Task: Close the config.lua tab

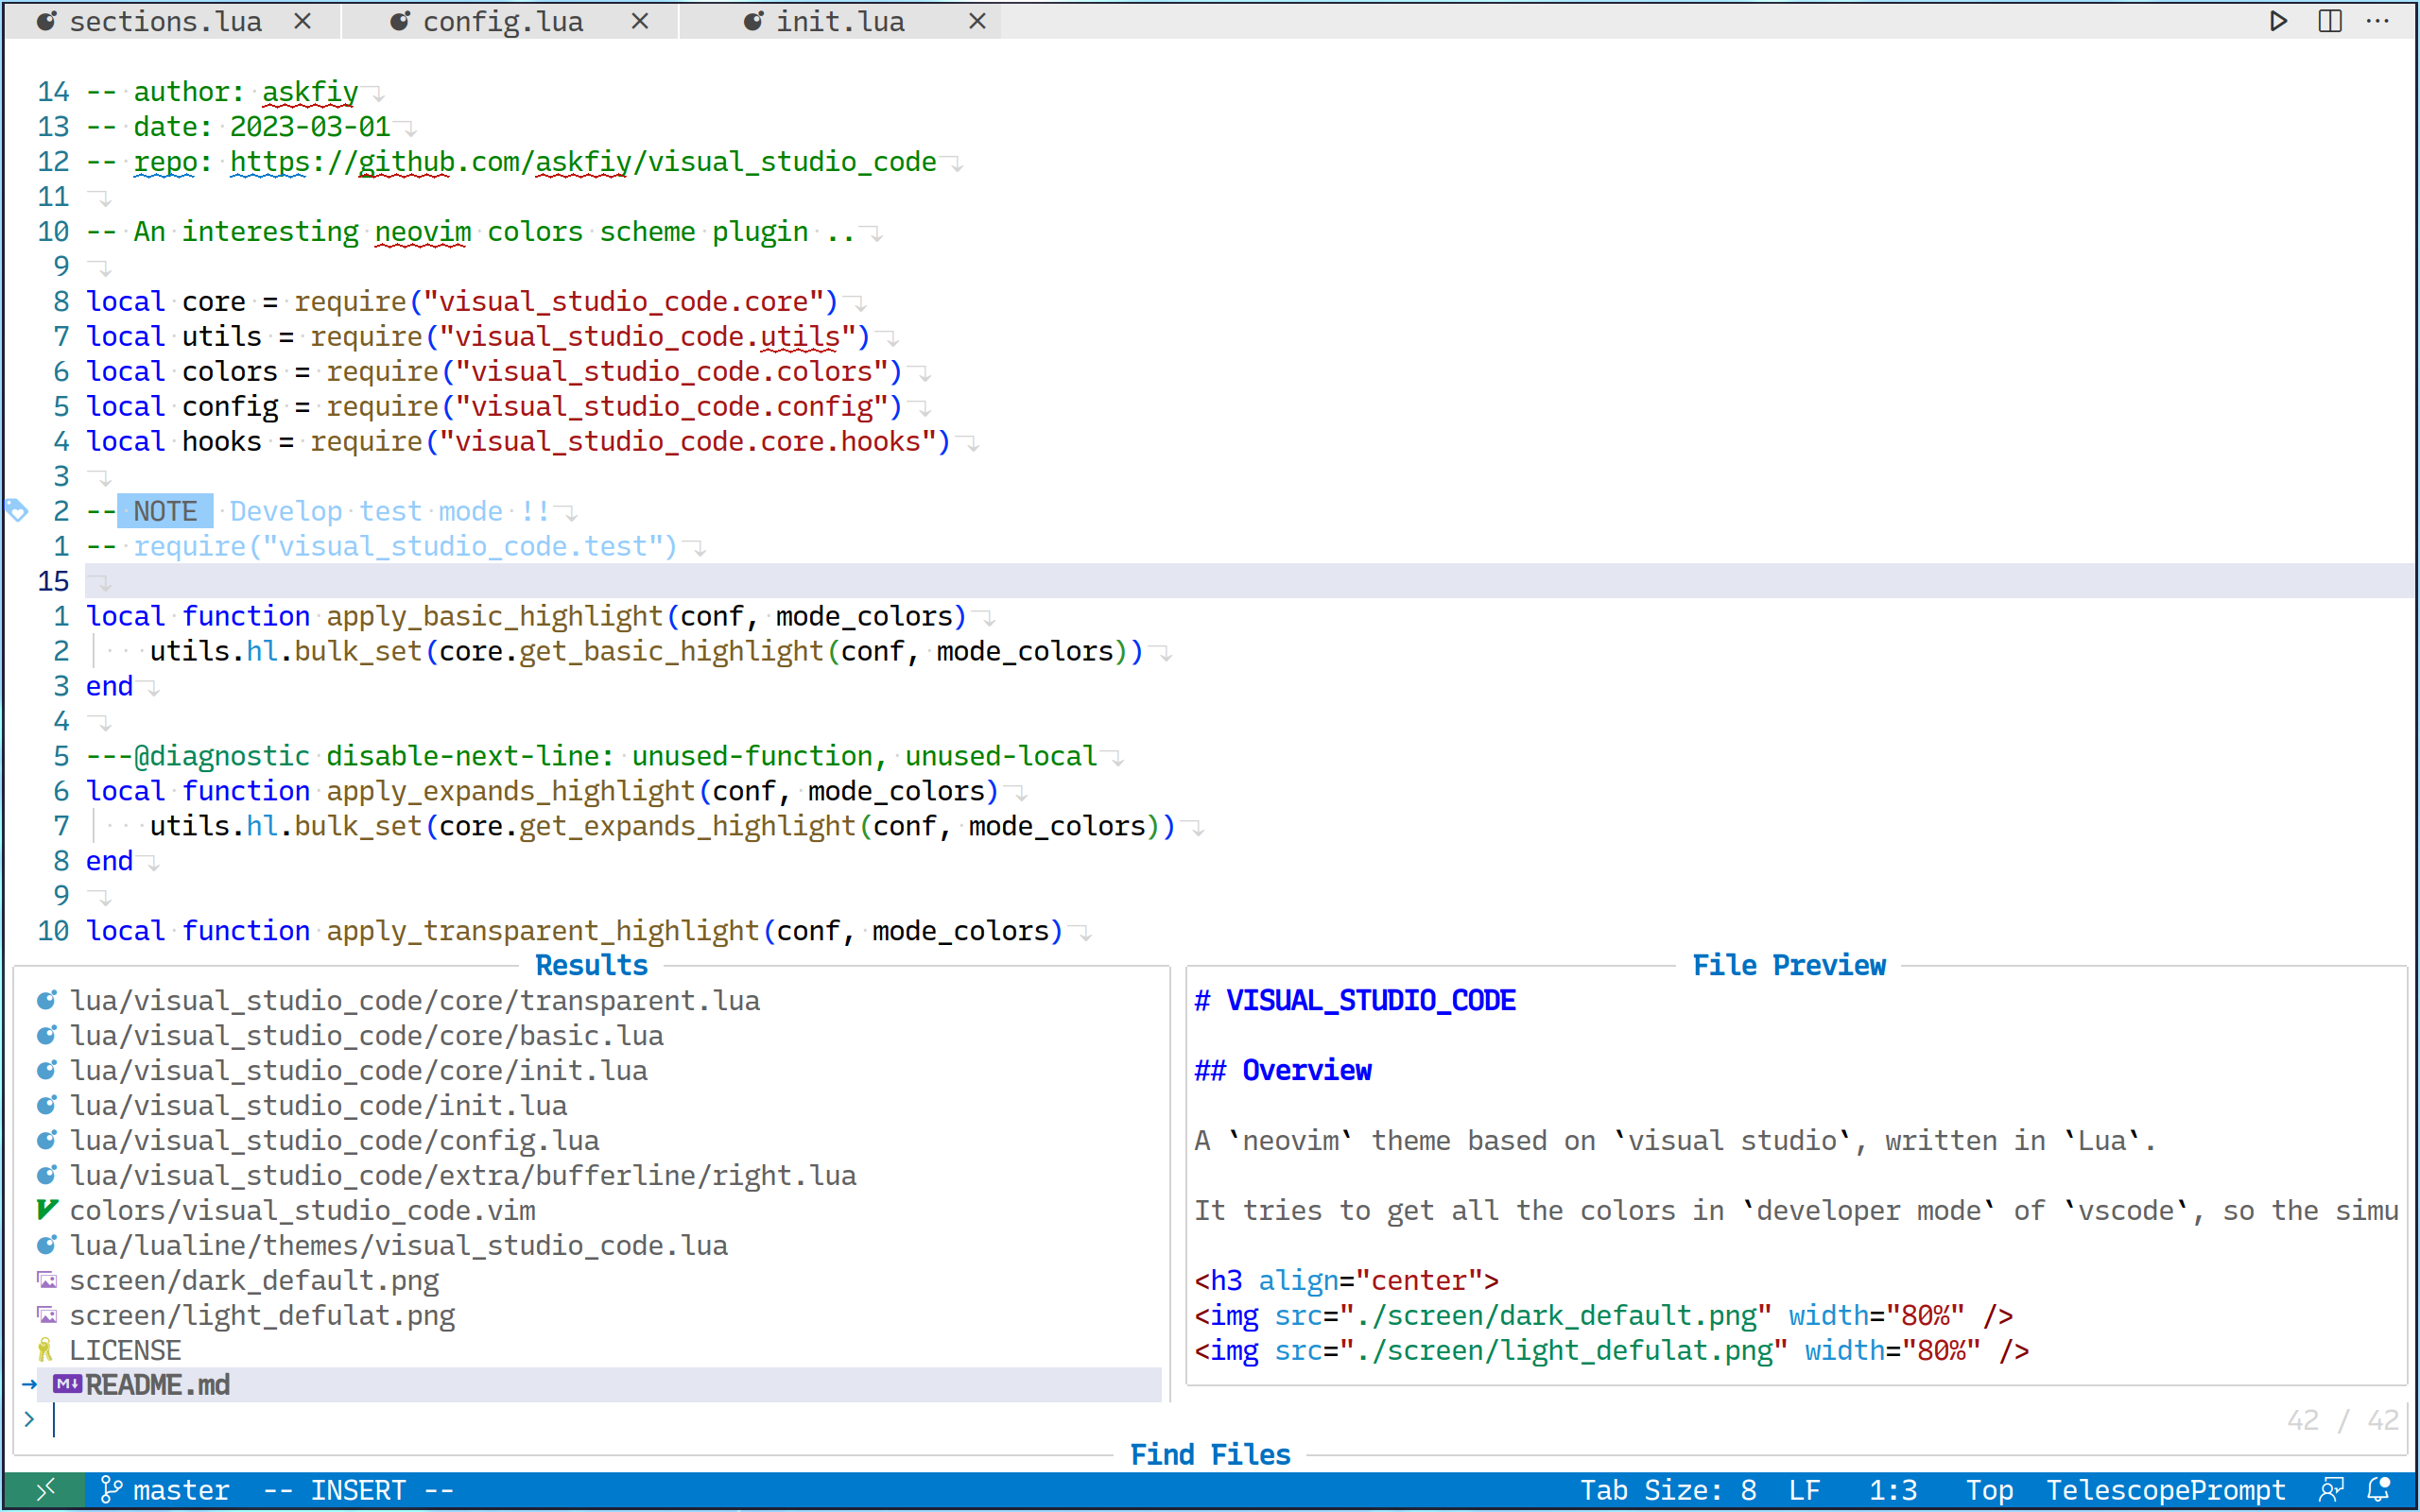Action: [x=640, y=21]
